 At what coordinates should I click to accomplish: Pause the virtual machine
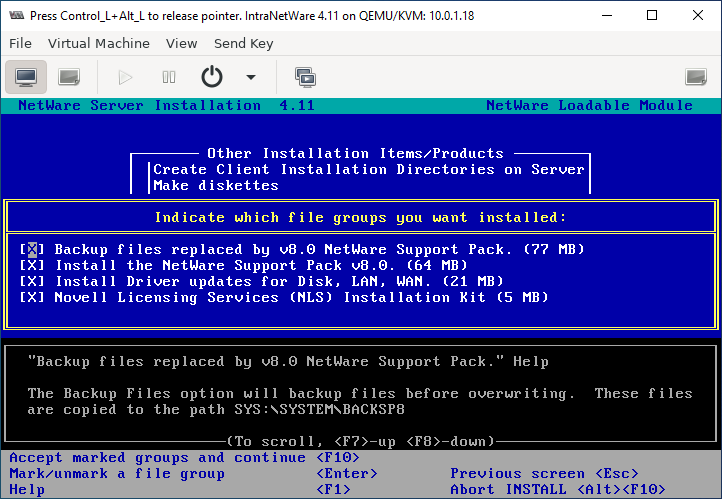[x=169, y=77]
